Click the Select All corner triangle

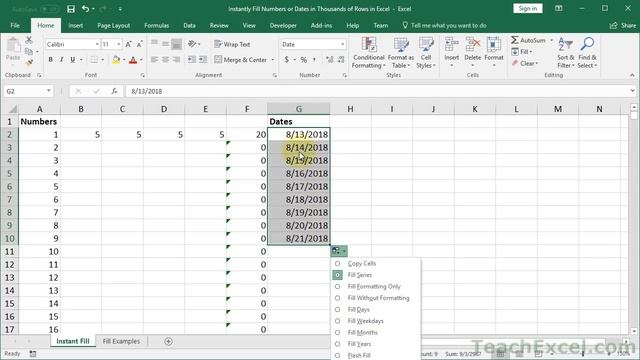click(x=13, y=109)
